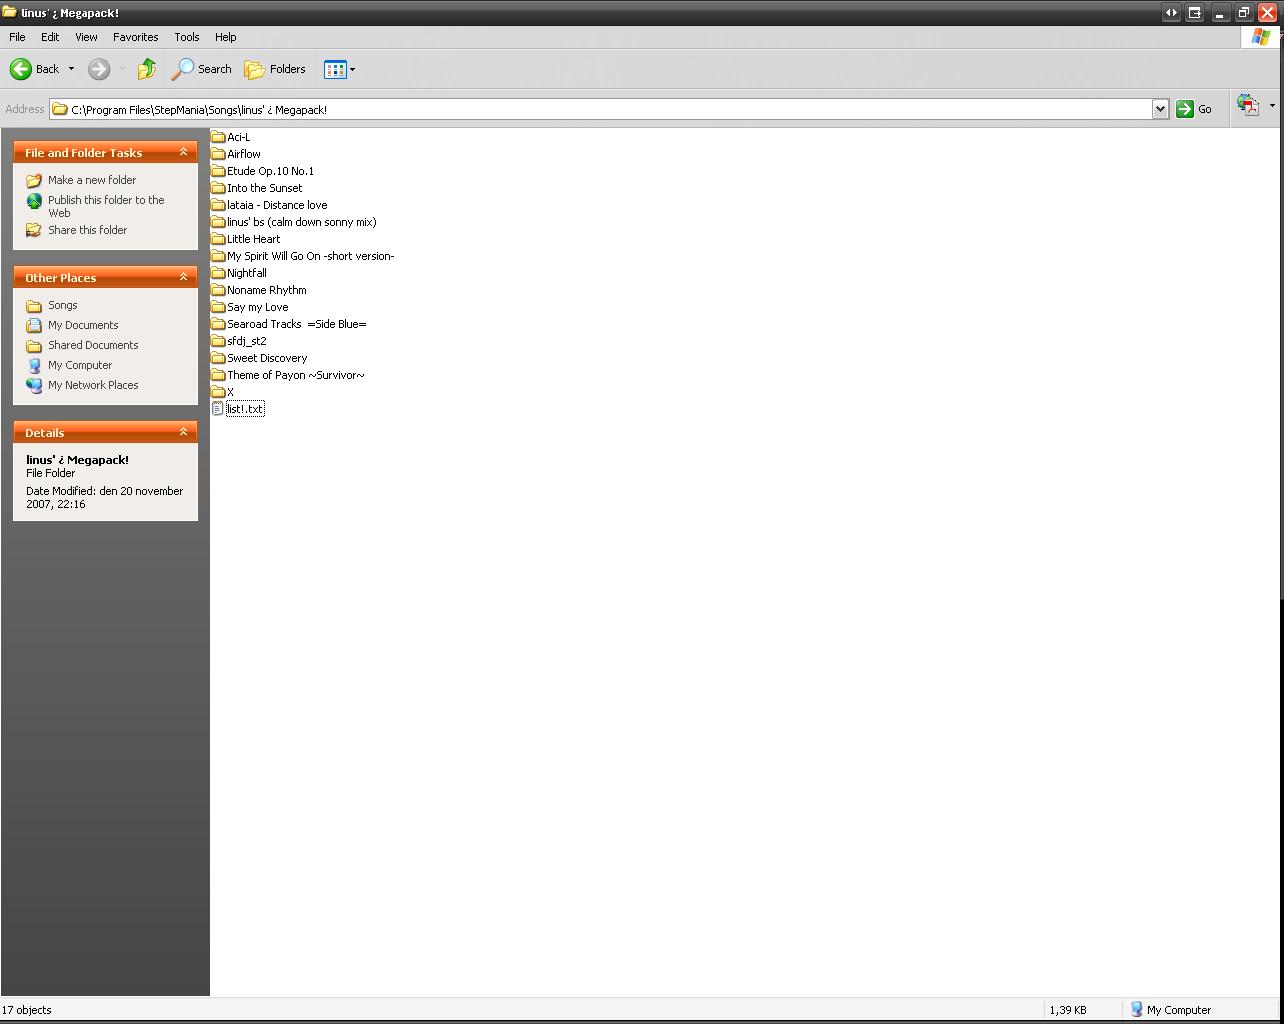1284x1024 pixels.
Task: Select the Aci-L folder icon
Action: tap(218, 137)
